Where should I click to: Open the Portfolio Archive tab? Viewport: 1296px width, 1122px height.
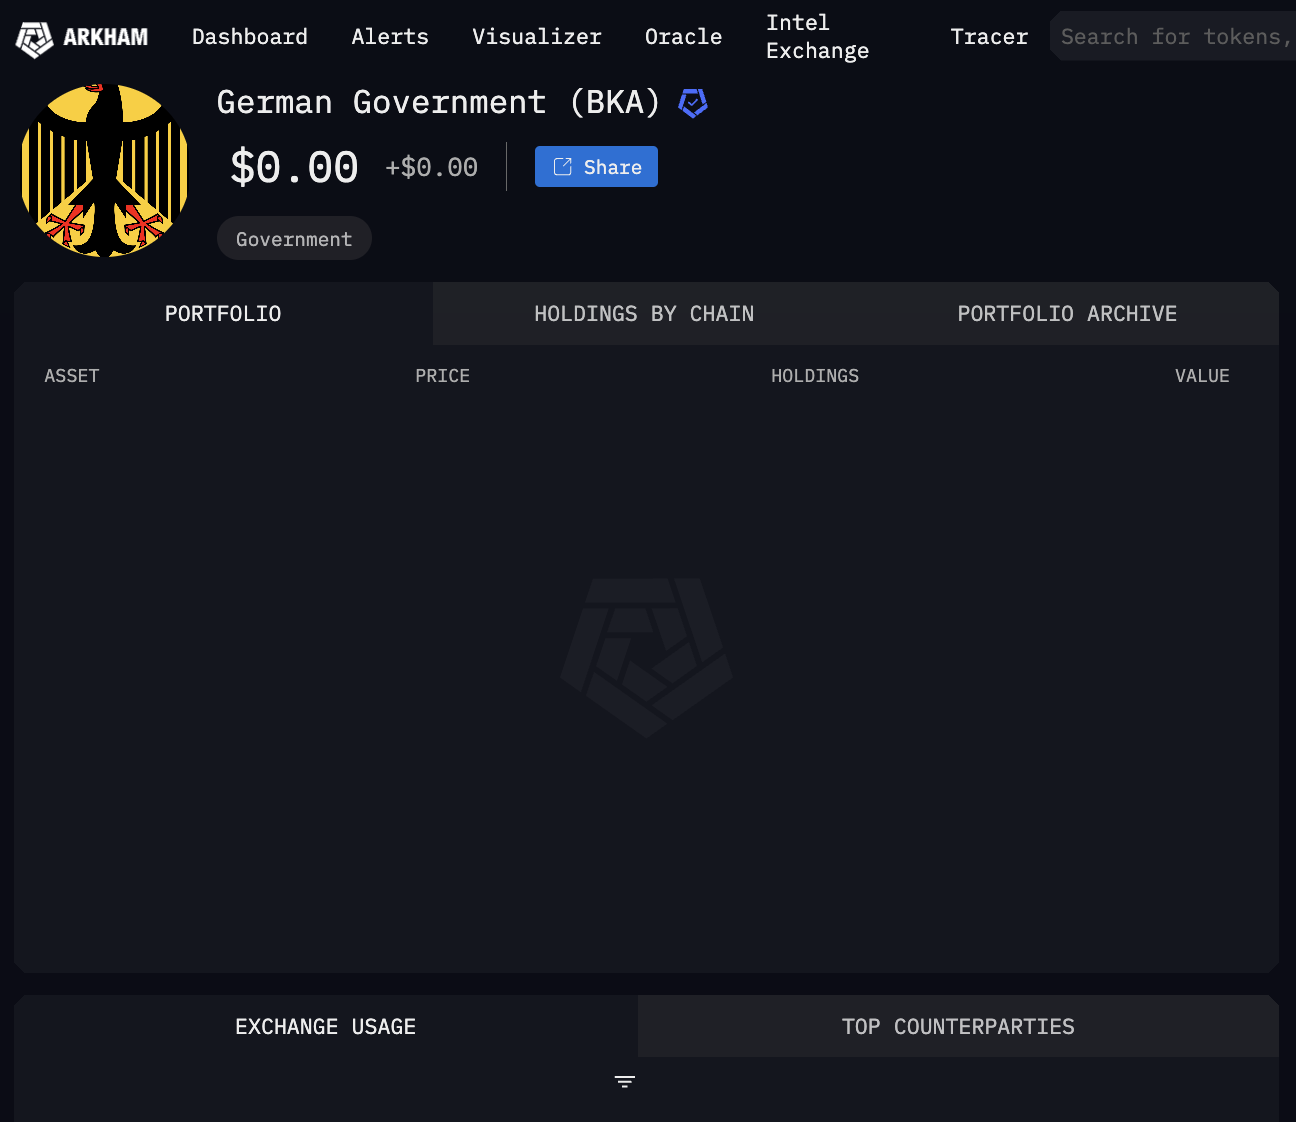click(1067, 314)
